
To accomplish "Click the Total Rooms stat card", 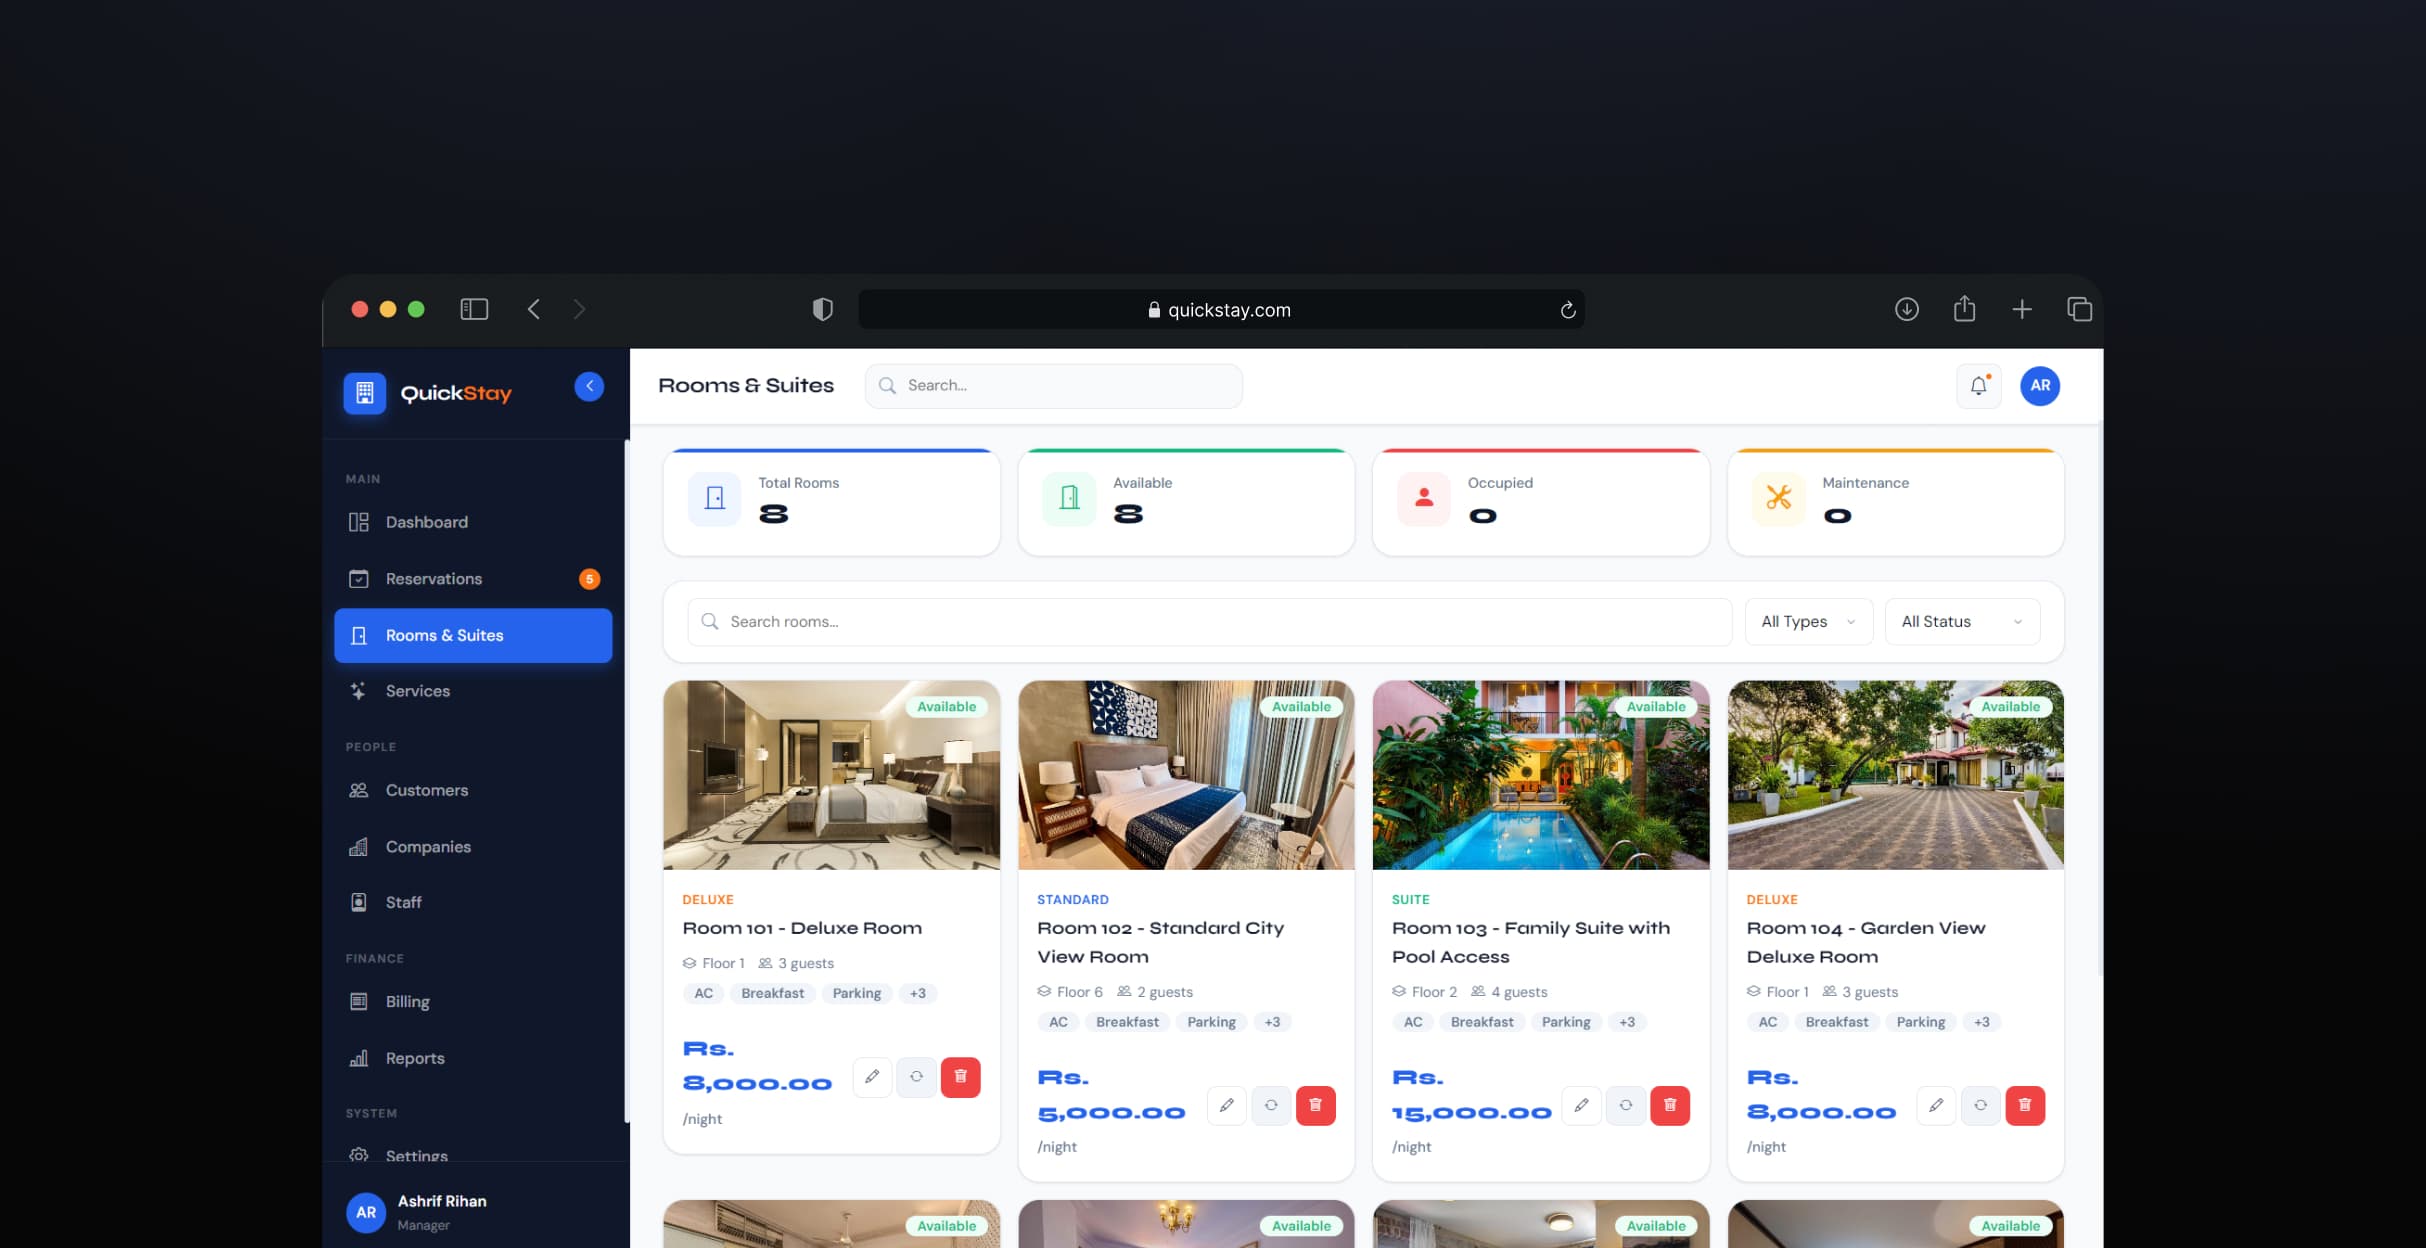I will pyautogui.click(x=831, y=502).
